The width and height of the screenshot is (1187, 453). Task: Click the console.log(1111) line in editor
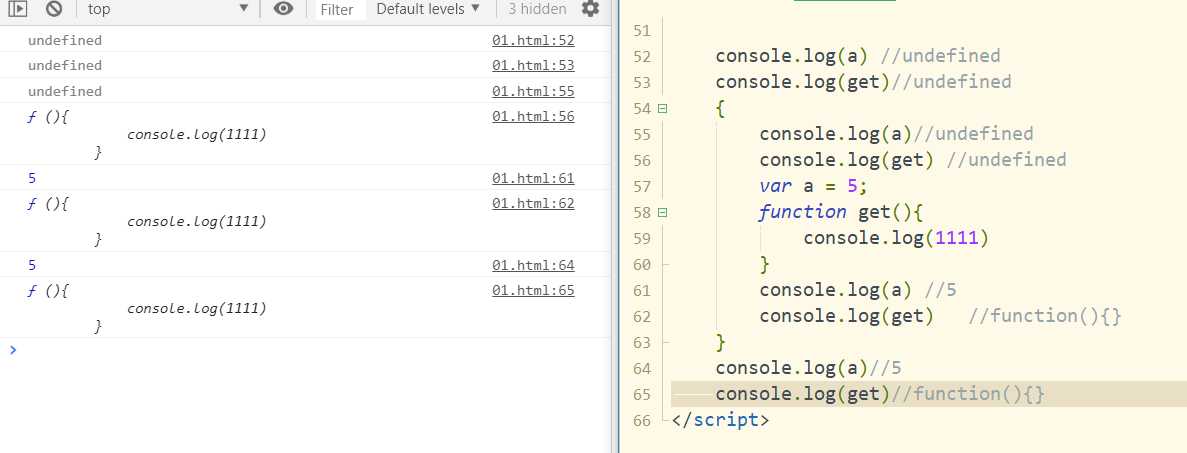896,238
